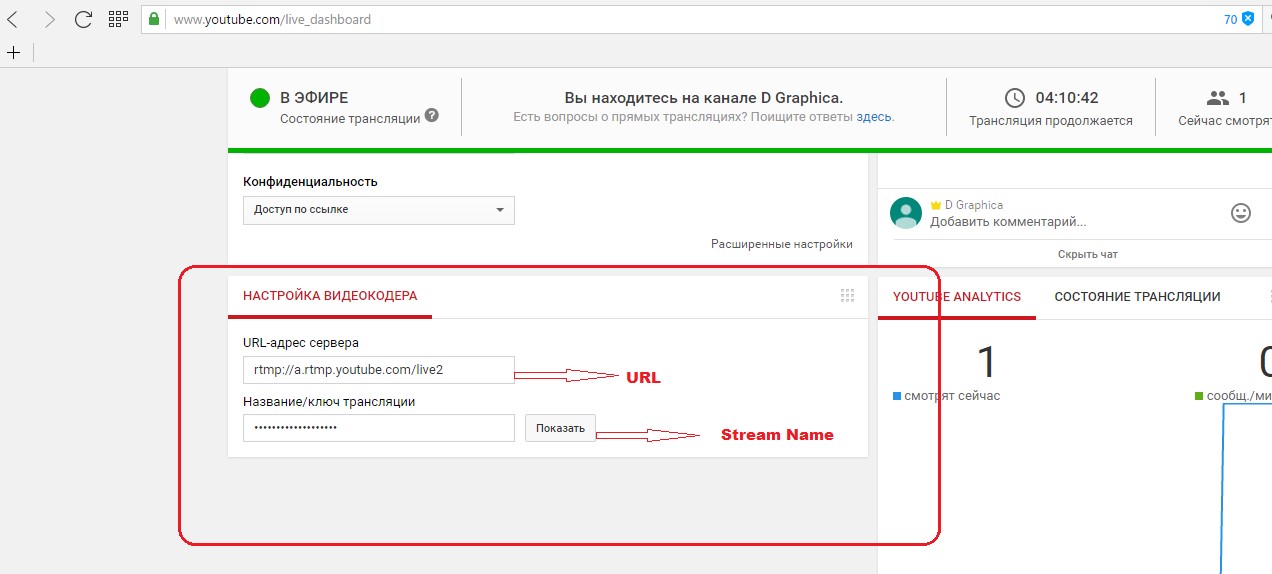Screen dimensions: 1272x574
Task: Click the Сейчас смотрят viewer count label
Action: coord(1224,121)
